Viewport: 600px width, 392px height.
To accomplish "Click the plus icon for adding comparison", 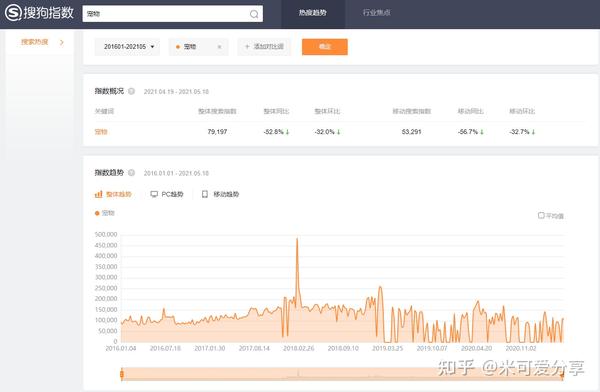I will point(247,46).
